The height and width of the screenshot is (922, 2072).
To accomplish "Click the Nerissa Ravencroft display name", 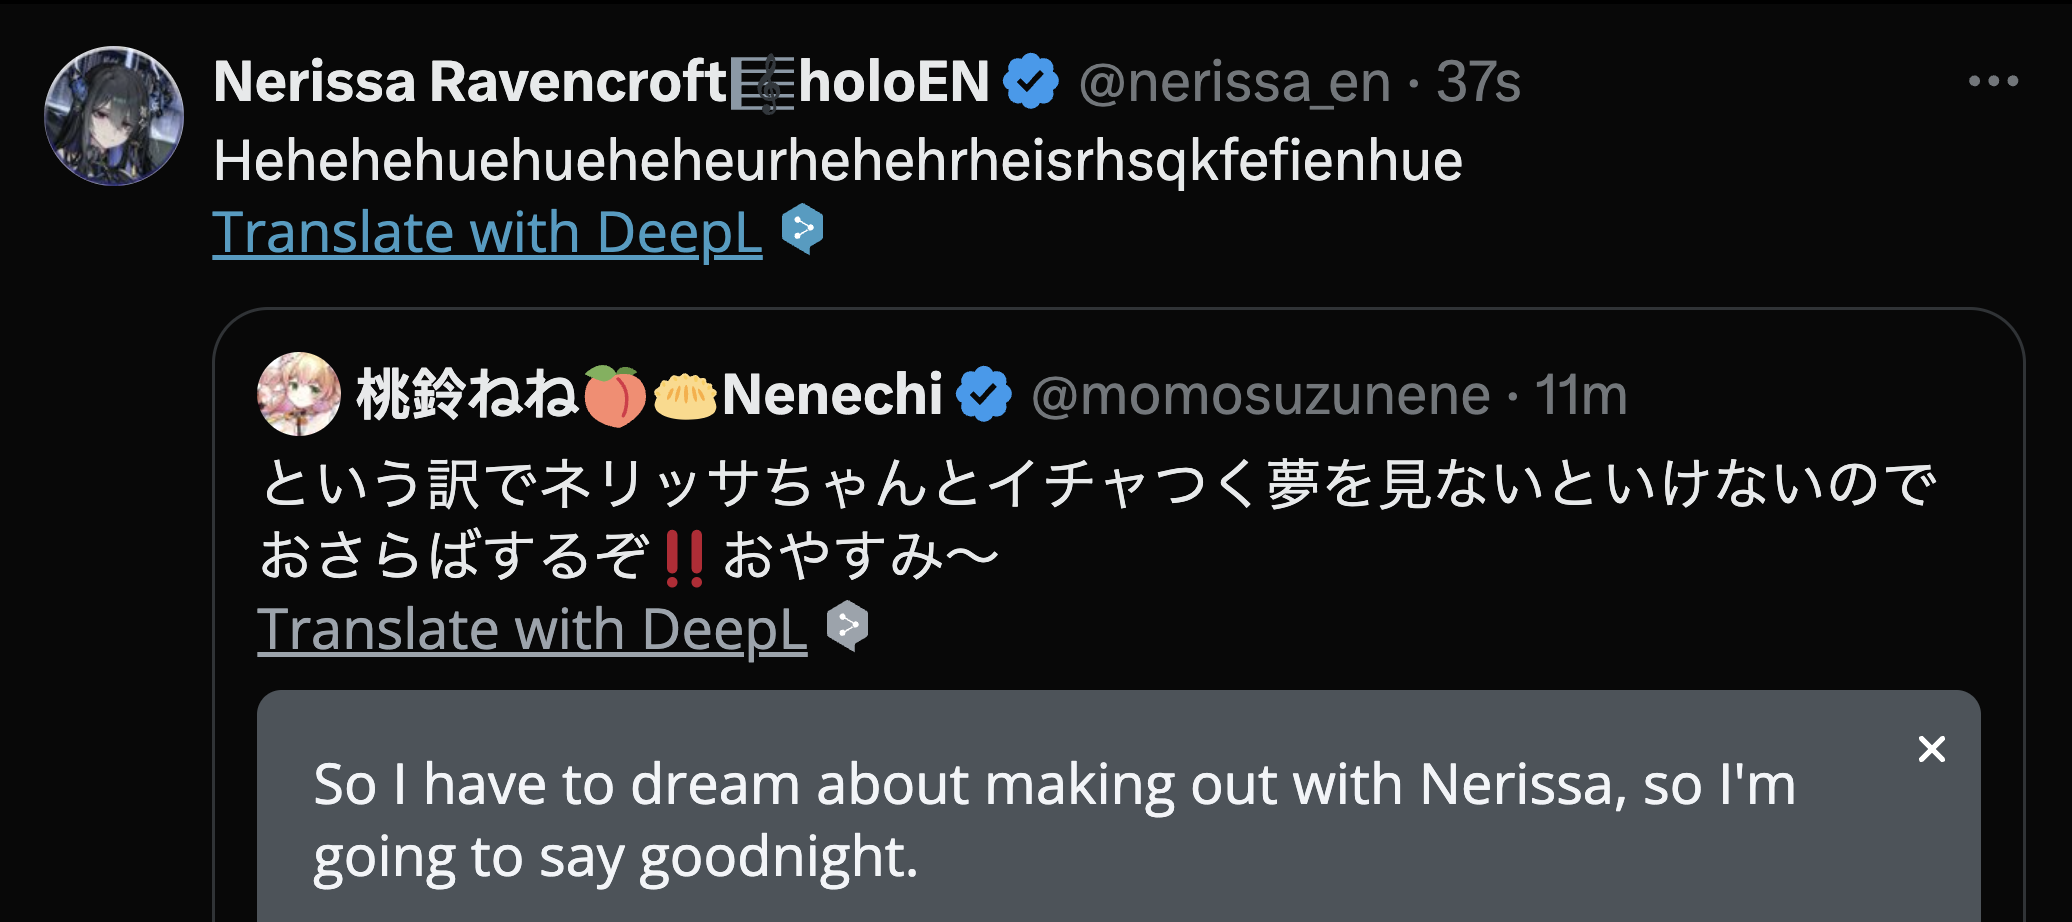I will tap(470, 82).
